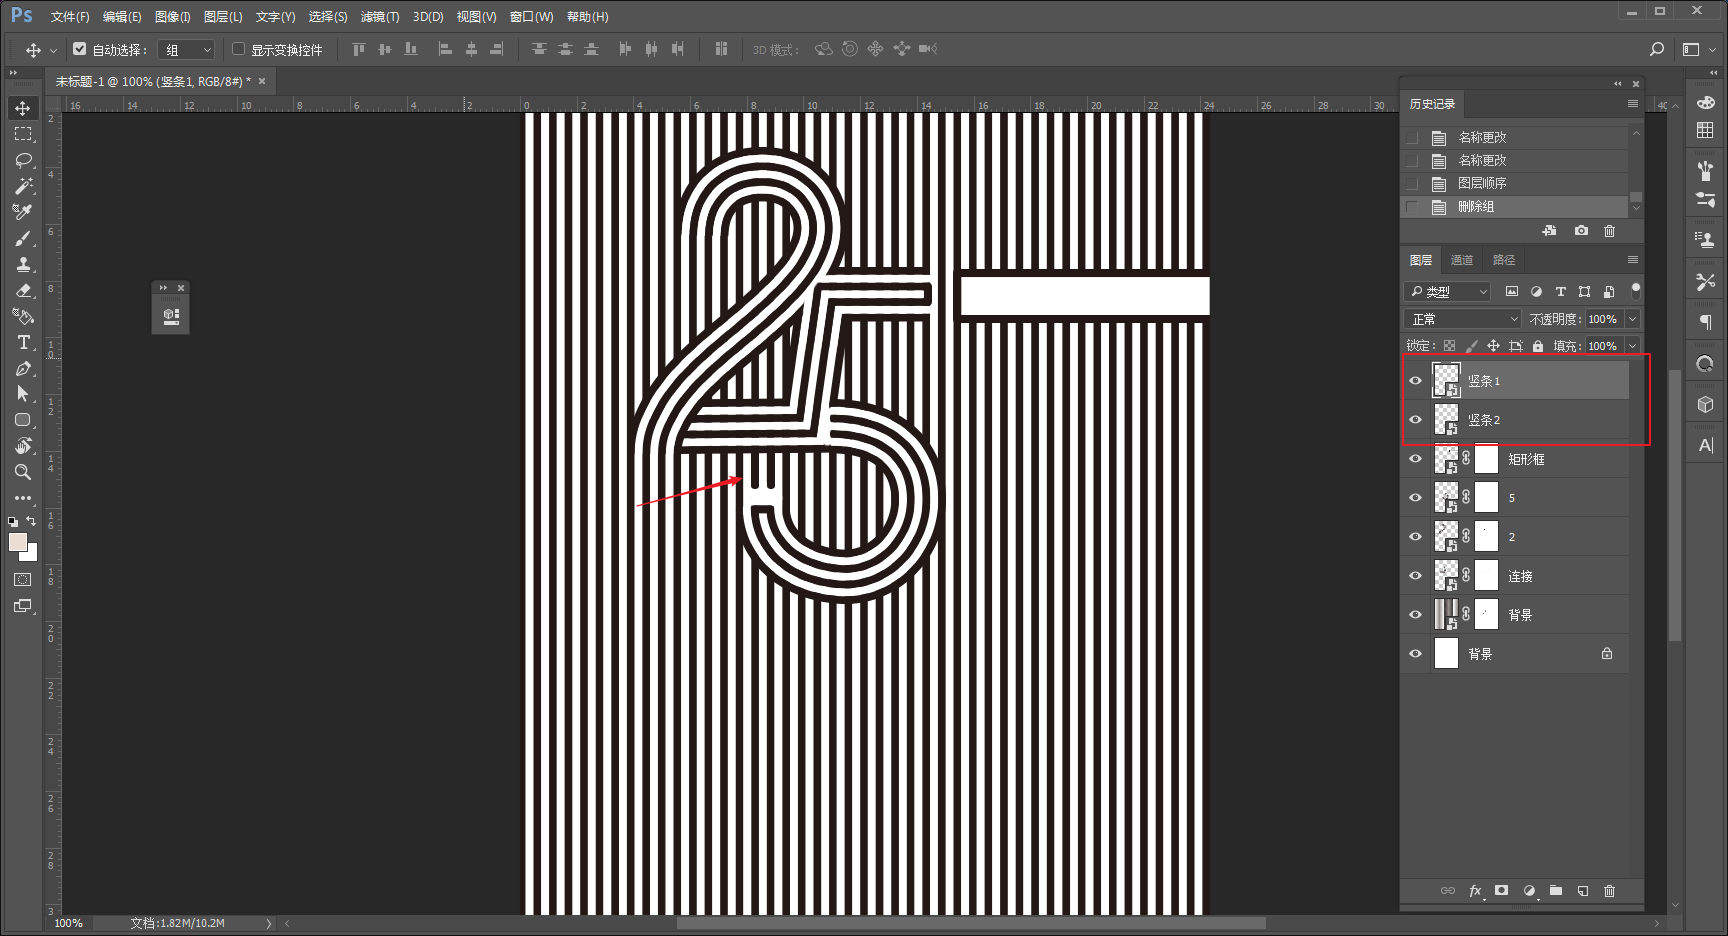
Task: Select the Clone Stamp tool
Action: 23,264
